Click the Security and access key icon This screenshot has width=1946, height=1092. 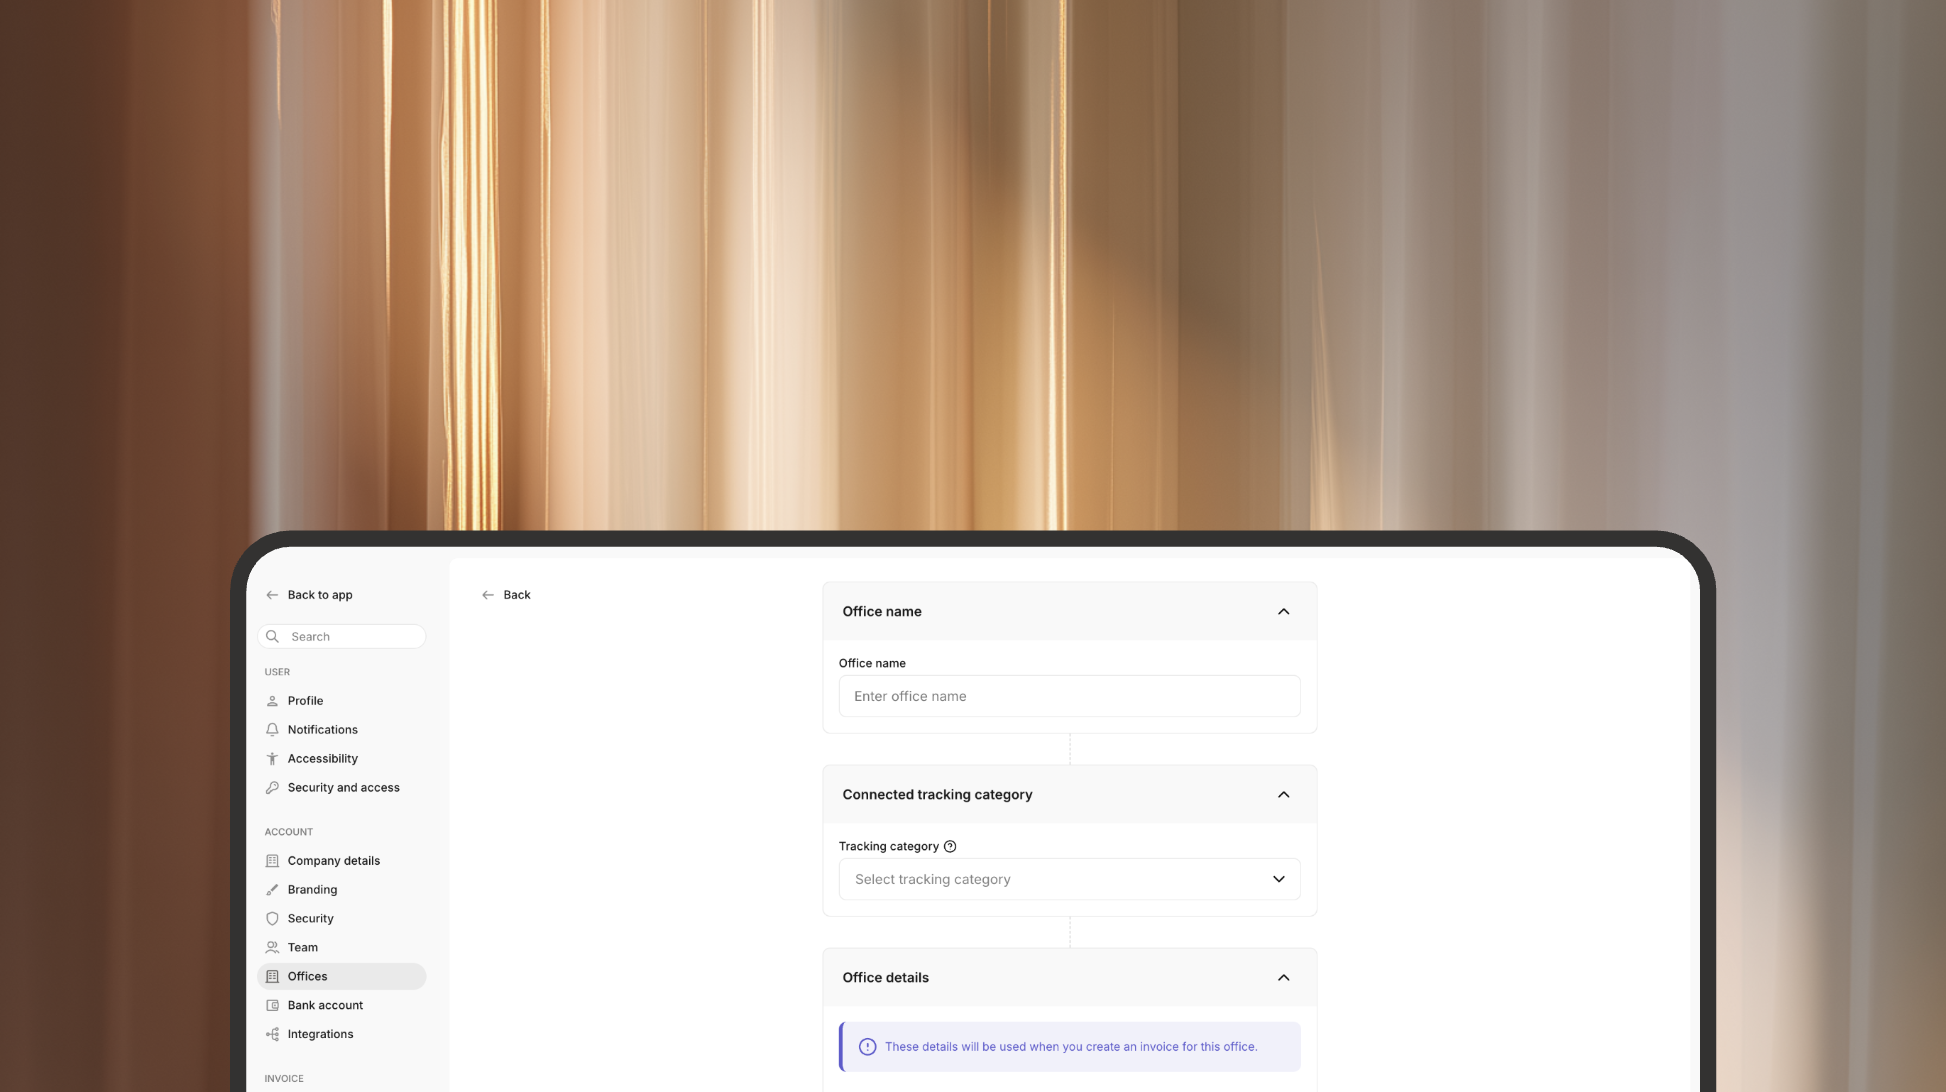[x=272, y=788]
